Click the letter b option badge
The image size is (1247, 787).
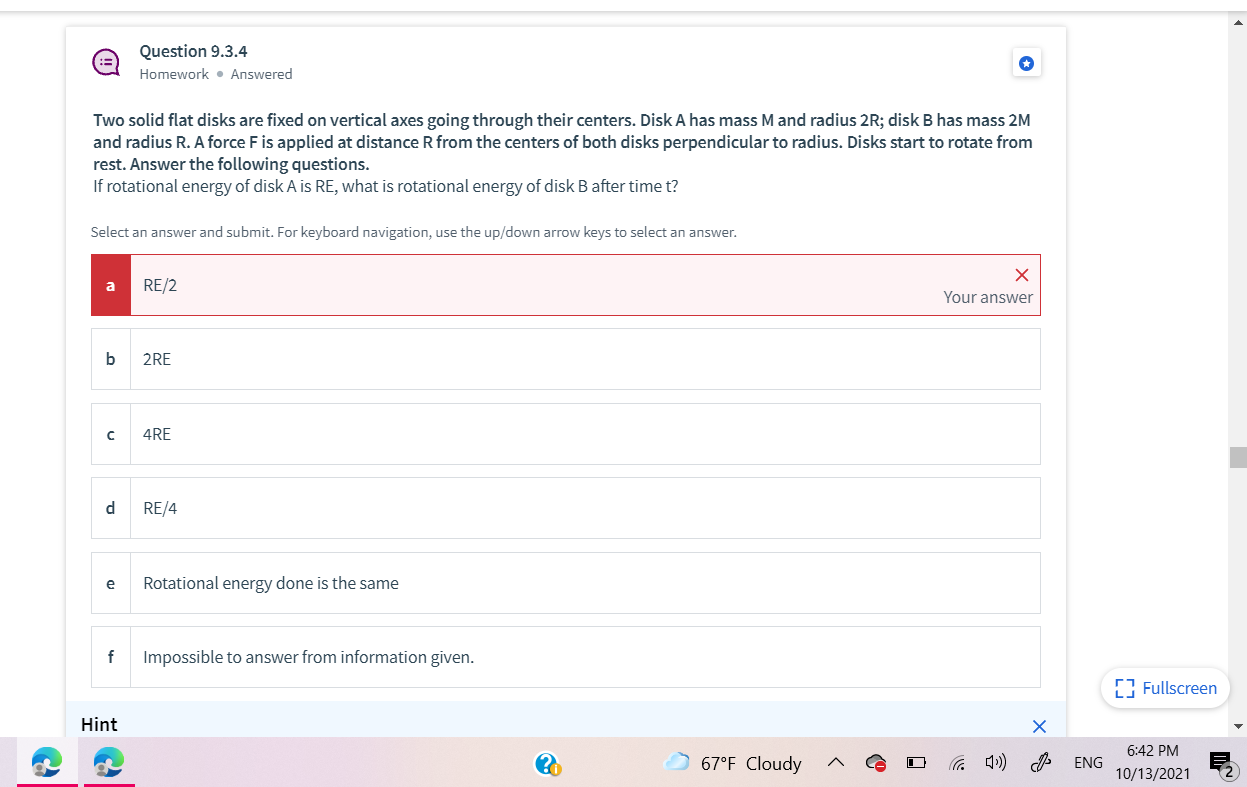point(110,359)
